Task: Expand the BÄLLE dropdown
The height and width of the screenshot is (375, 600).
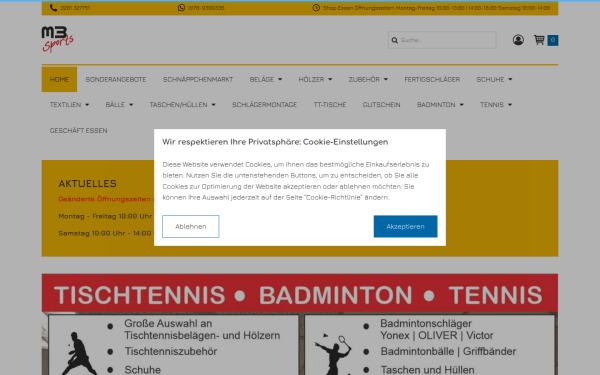Action: click(x=119, y=105)
